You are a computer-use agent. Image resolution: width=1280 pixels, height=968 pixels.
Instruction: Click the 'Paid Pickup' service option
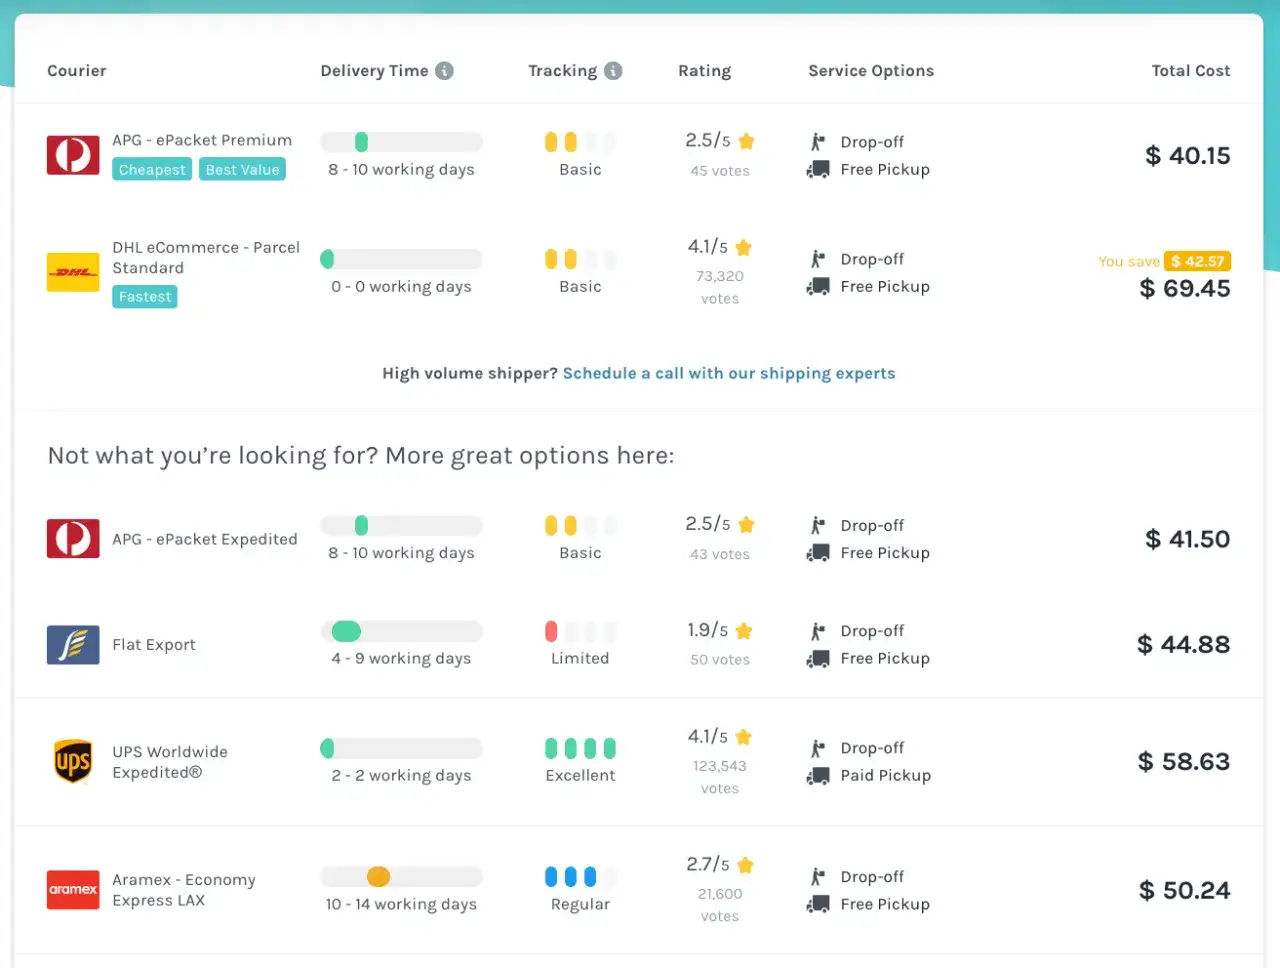[x=886, y=776]
